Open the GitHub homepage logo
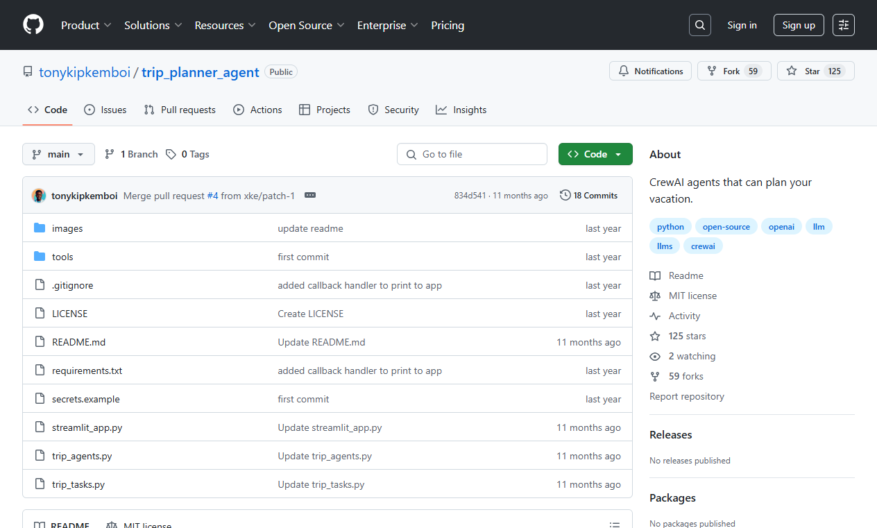 [x=33, y=25]
